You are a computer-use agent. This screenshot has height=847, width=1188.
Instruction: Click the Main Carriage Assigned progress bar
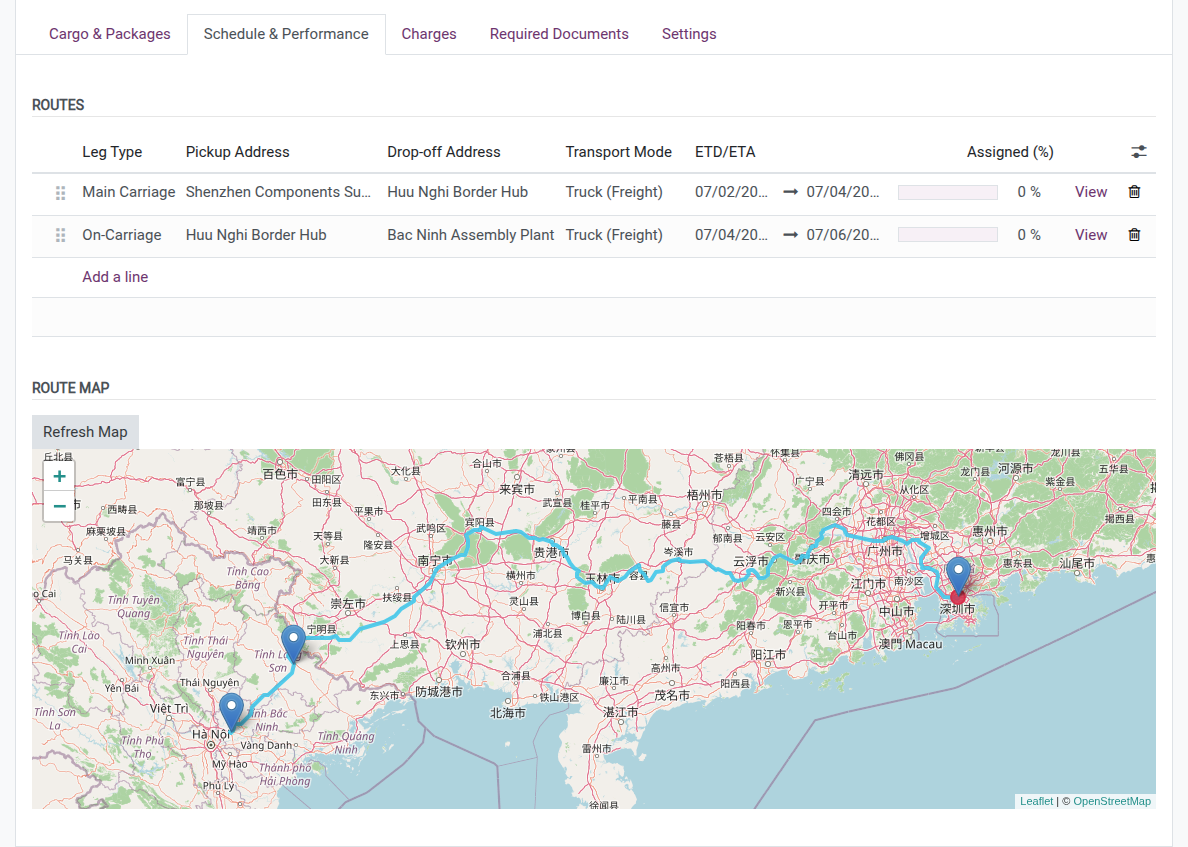947,191
